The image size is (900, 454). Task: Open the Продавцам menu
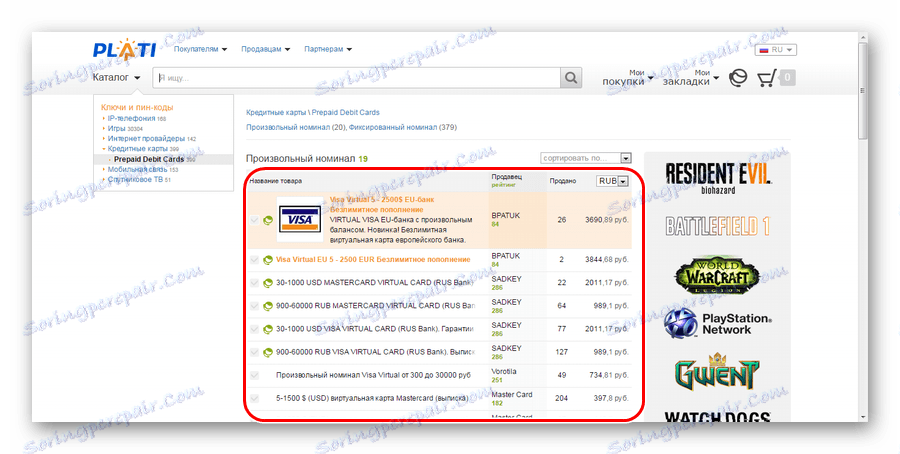(x=266, y=49)
